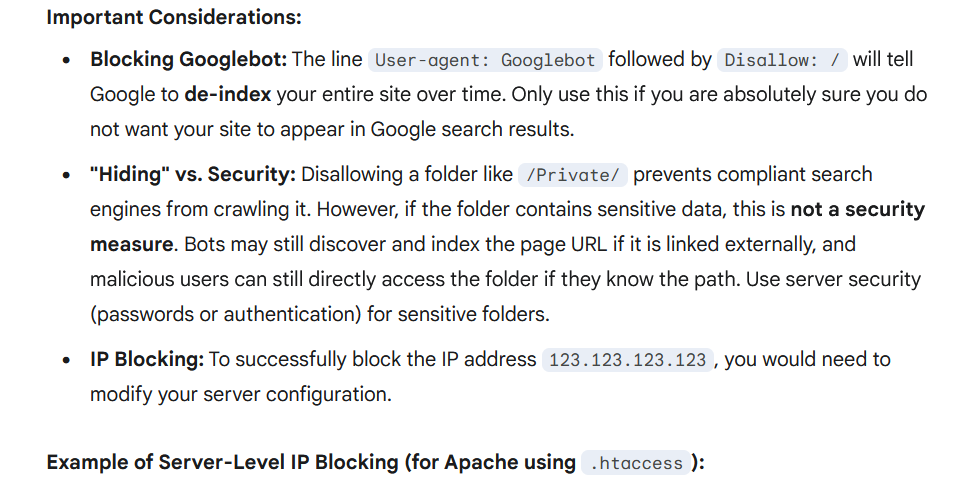Screen dimensions: 968x480
Task: Select the "123.123.123.123" IP address code
Action: (x=628, y=360)
